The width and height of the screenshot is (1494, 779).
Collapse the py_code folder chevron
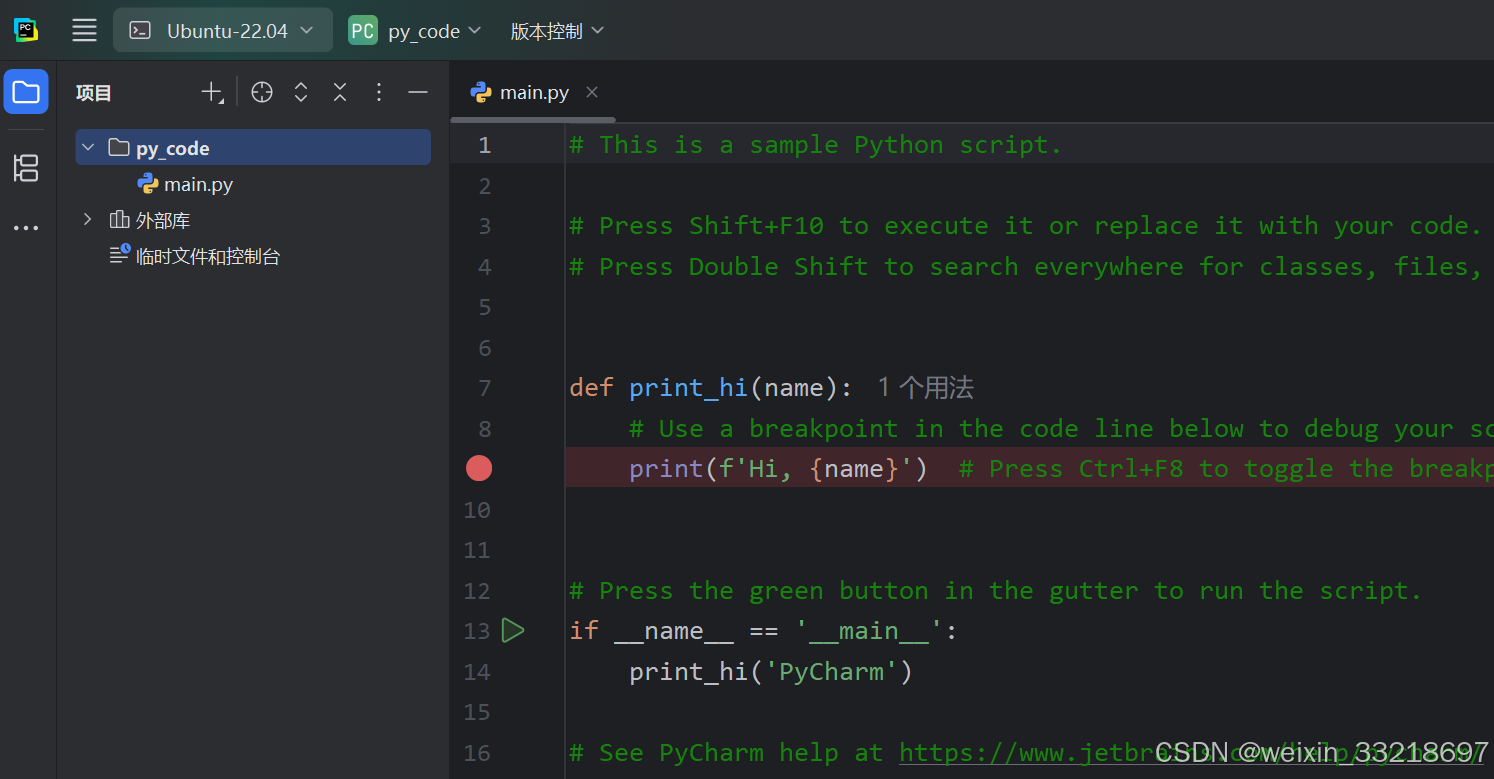coord(88,148)
